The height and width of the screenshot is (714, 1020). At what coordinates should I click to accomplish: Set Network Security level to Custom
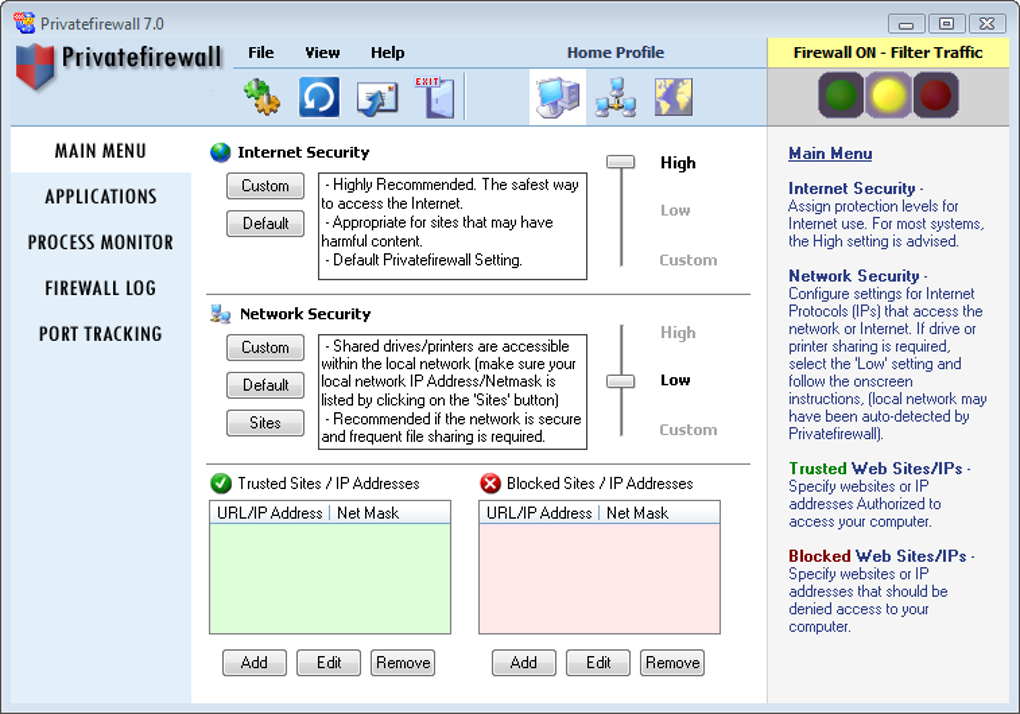pos(688,430)
